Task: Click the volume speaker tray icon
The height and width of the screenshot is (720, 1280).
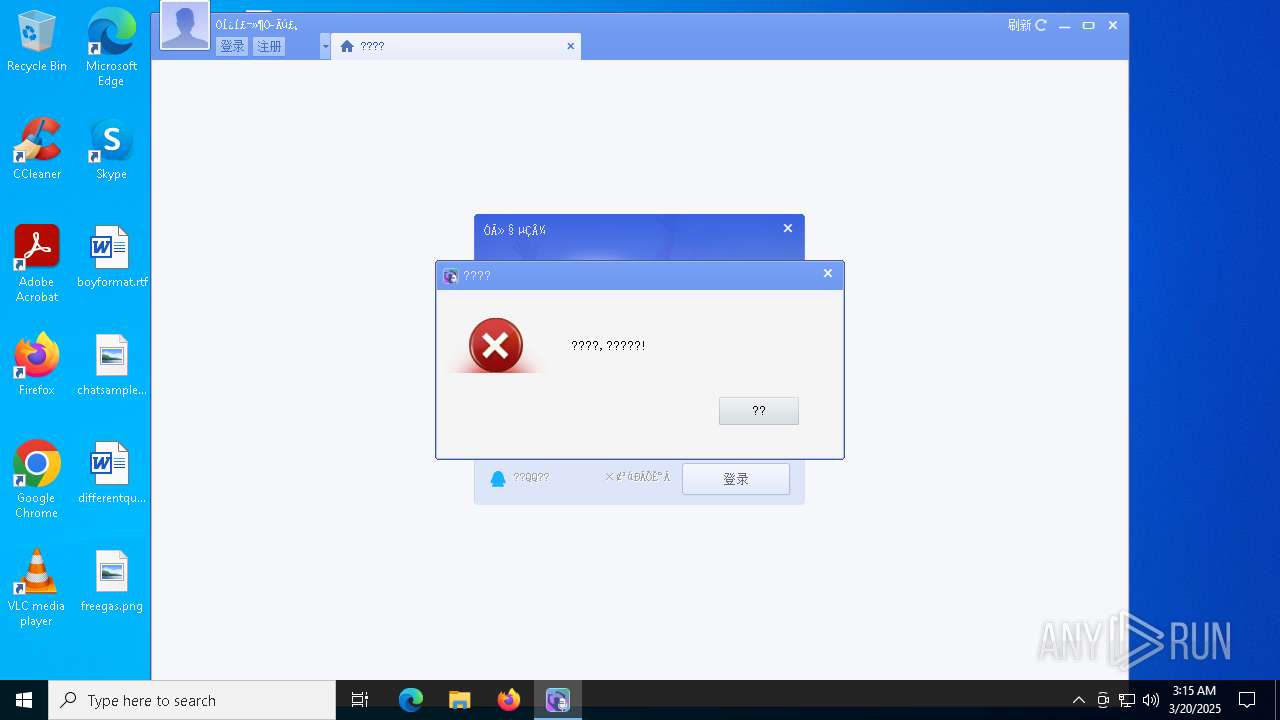Action: [1151, 700]
